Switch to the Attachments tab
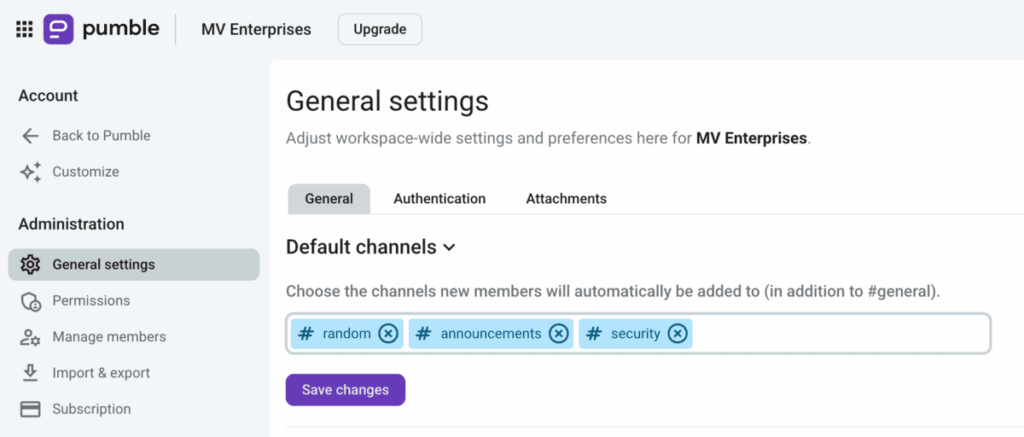The image size is (1024, 437). [x=566, y=199]
